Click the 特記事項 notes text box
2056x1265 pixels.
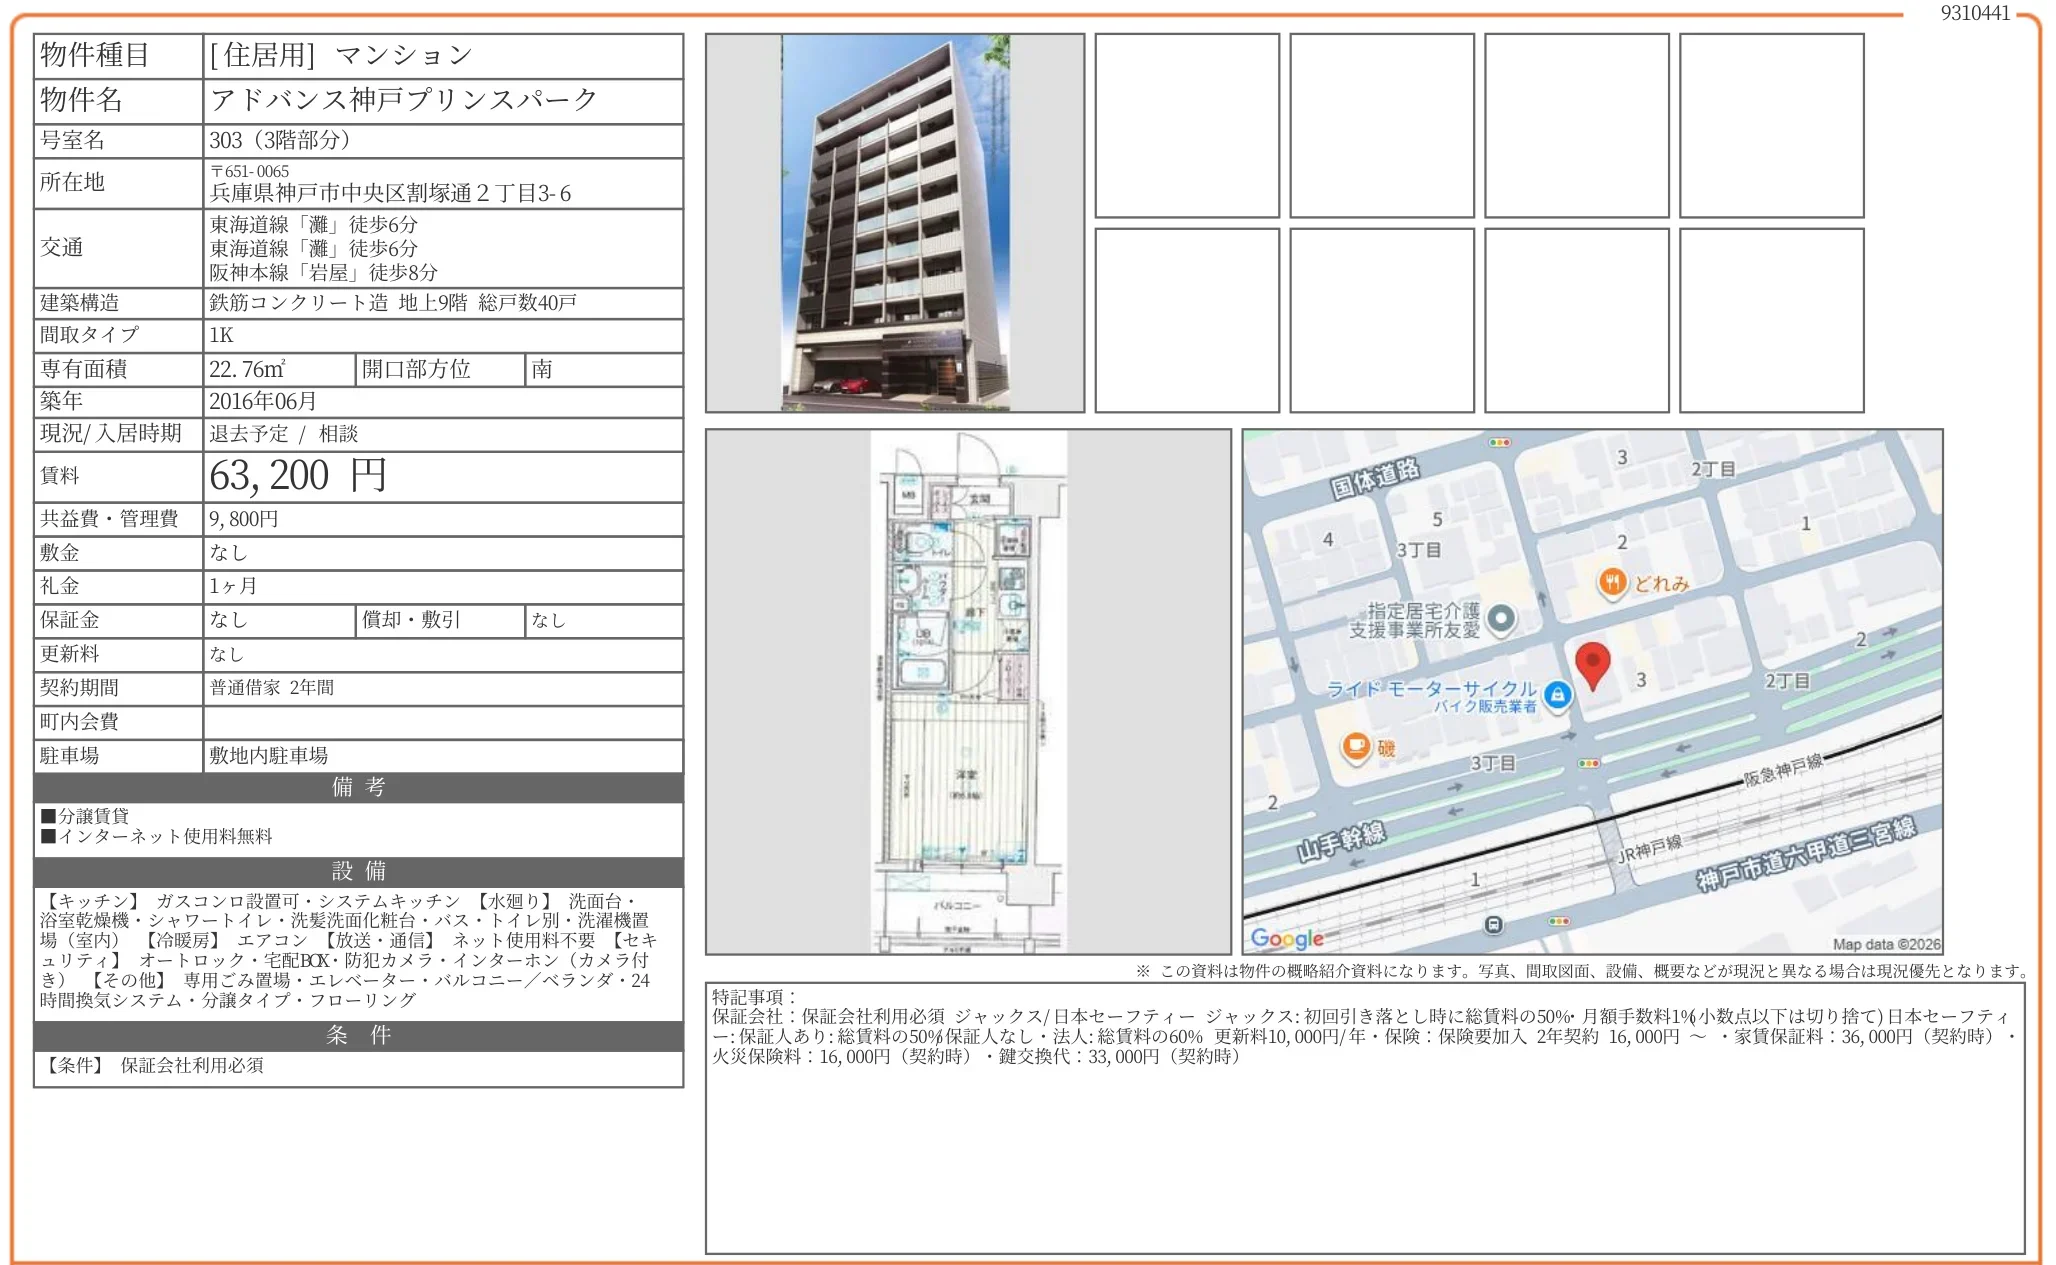1364,1117
